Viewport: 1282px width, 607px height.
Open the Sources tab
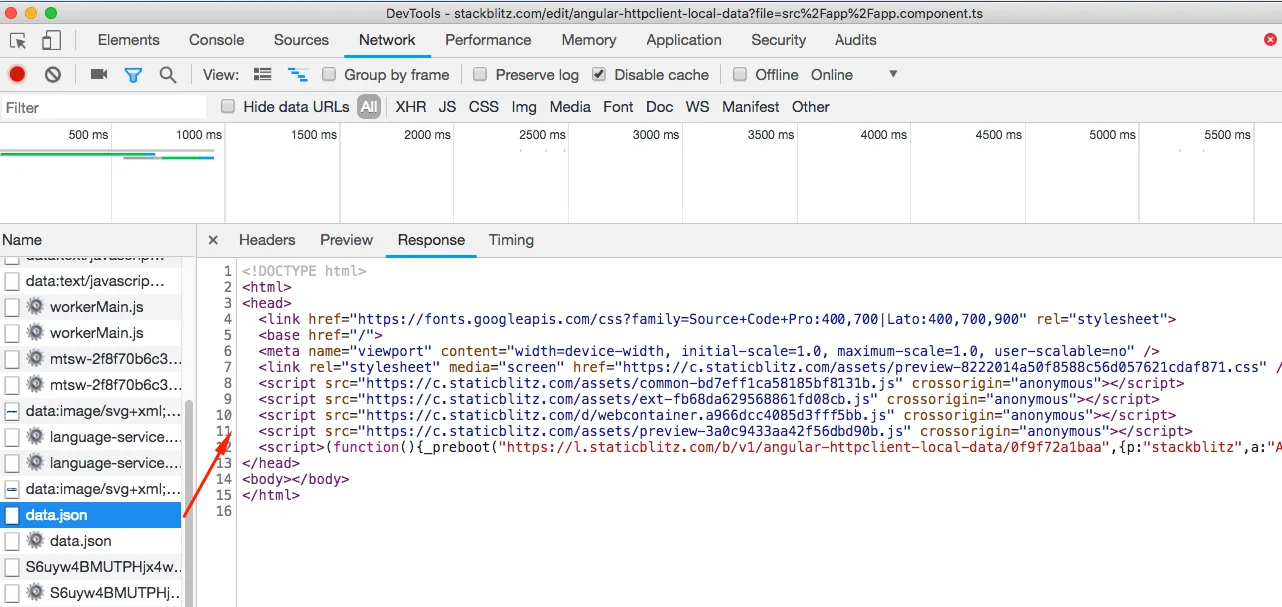[x=301, y=40]
